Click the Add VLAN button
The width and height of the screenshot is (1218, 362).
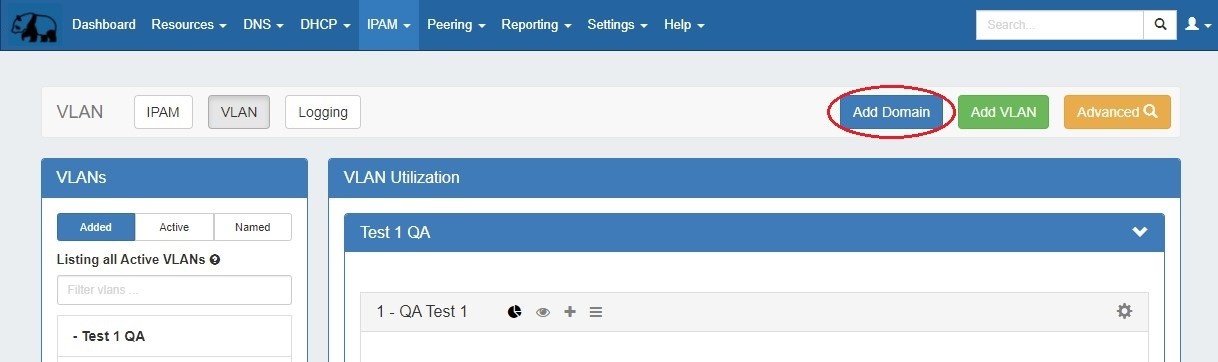1003,112
